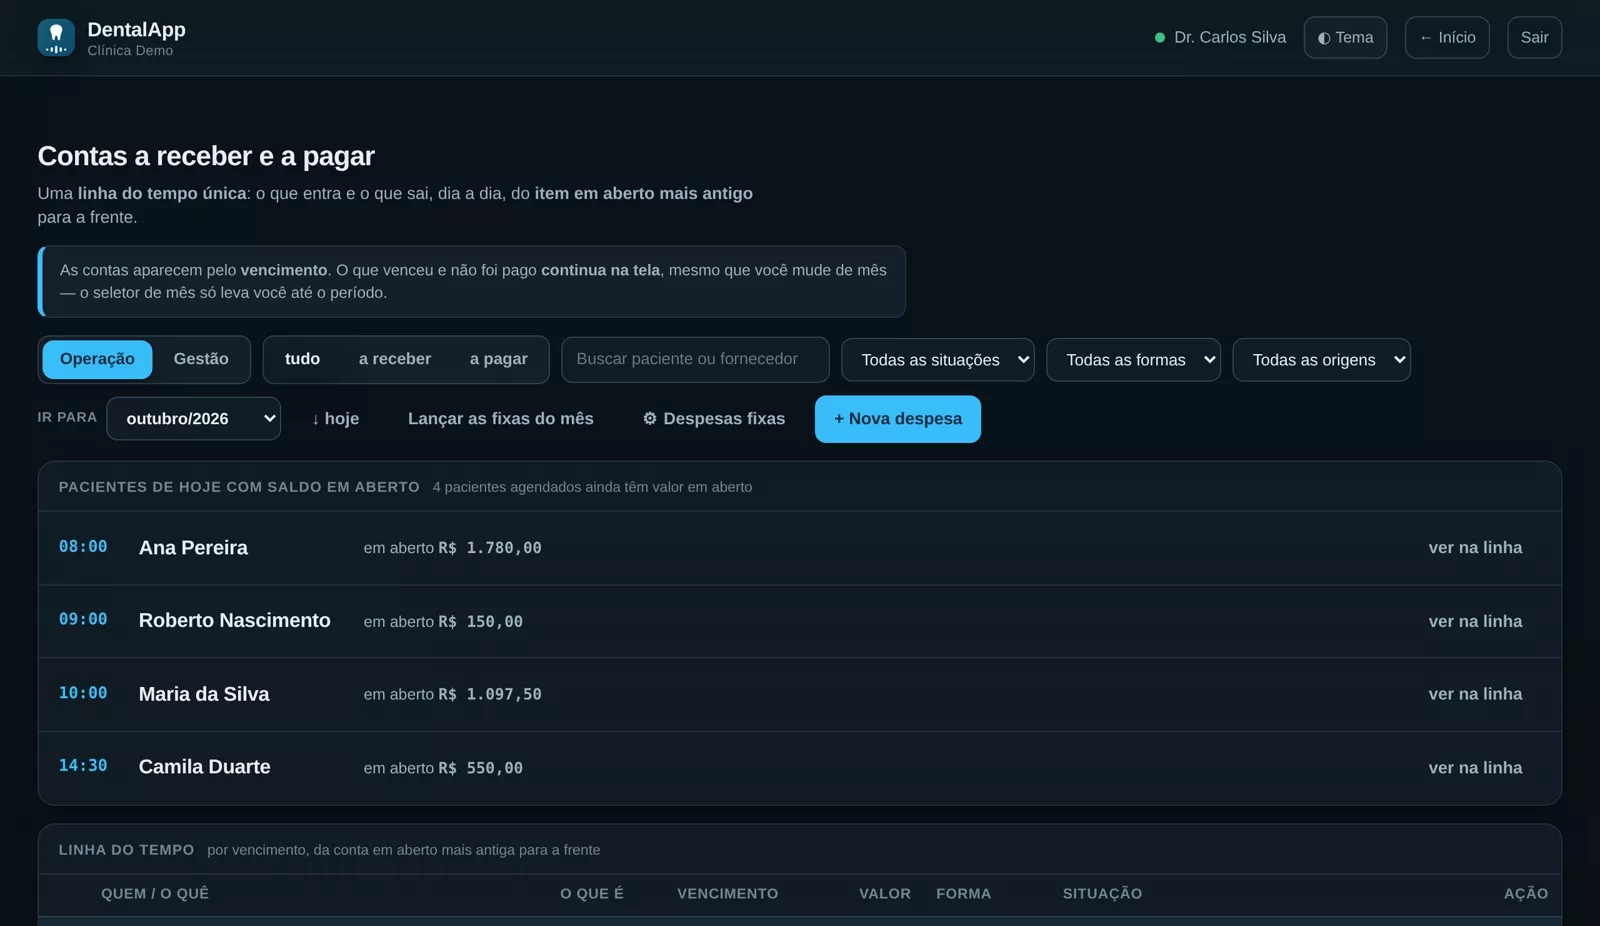The image size is (1600, 926).
Task: Click ver na linha for Maria da Silva
Action: pyautogui.click(x=1475, y=694)
